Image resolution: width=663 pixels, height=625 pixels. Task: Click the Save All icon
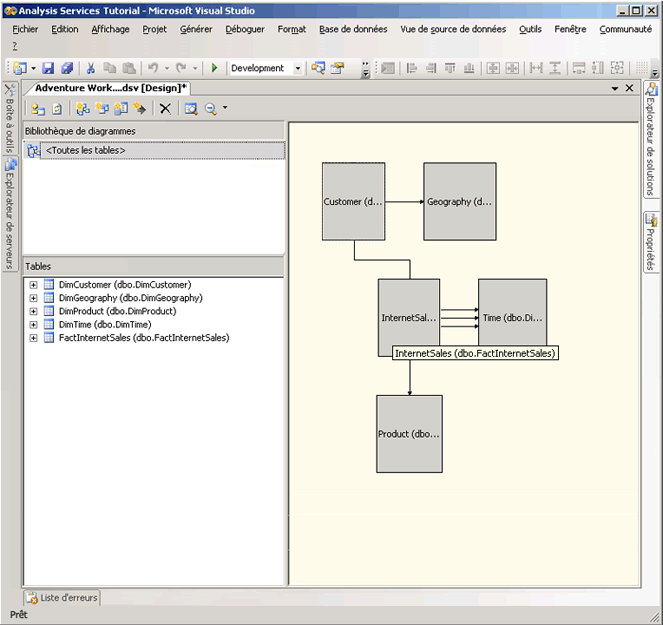coord(67,68)
